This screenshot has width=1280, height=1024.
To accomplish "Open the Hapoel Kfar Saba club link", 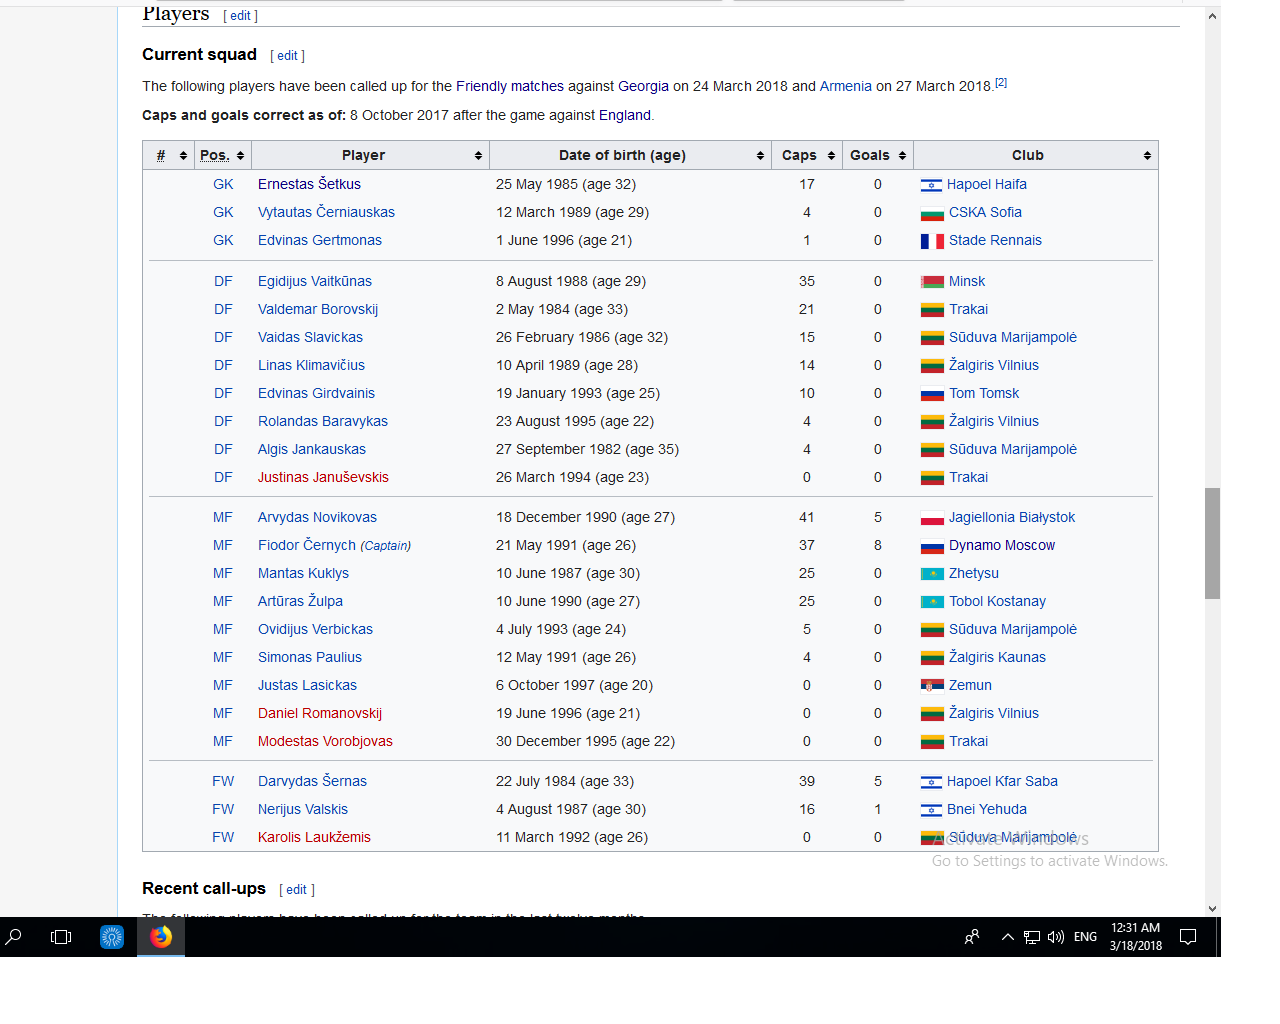I will click(x=1002, y=782).
